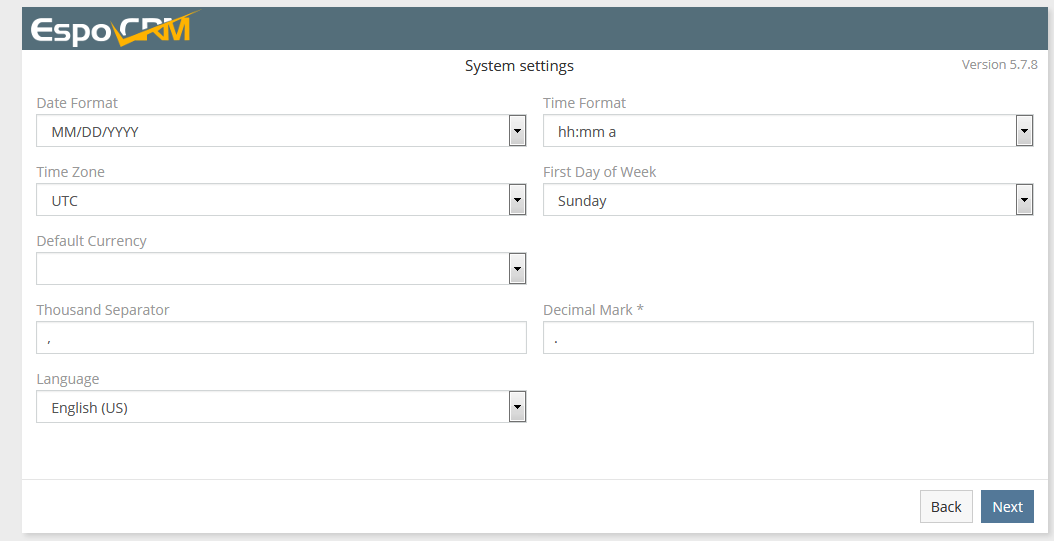The height and width of the screenshot is (541, 1054).
Task: Open the Time Format dropdown
Action: (788, 130)
